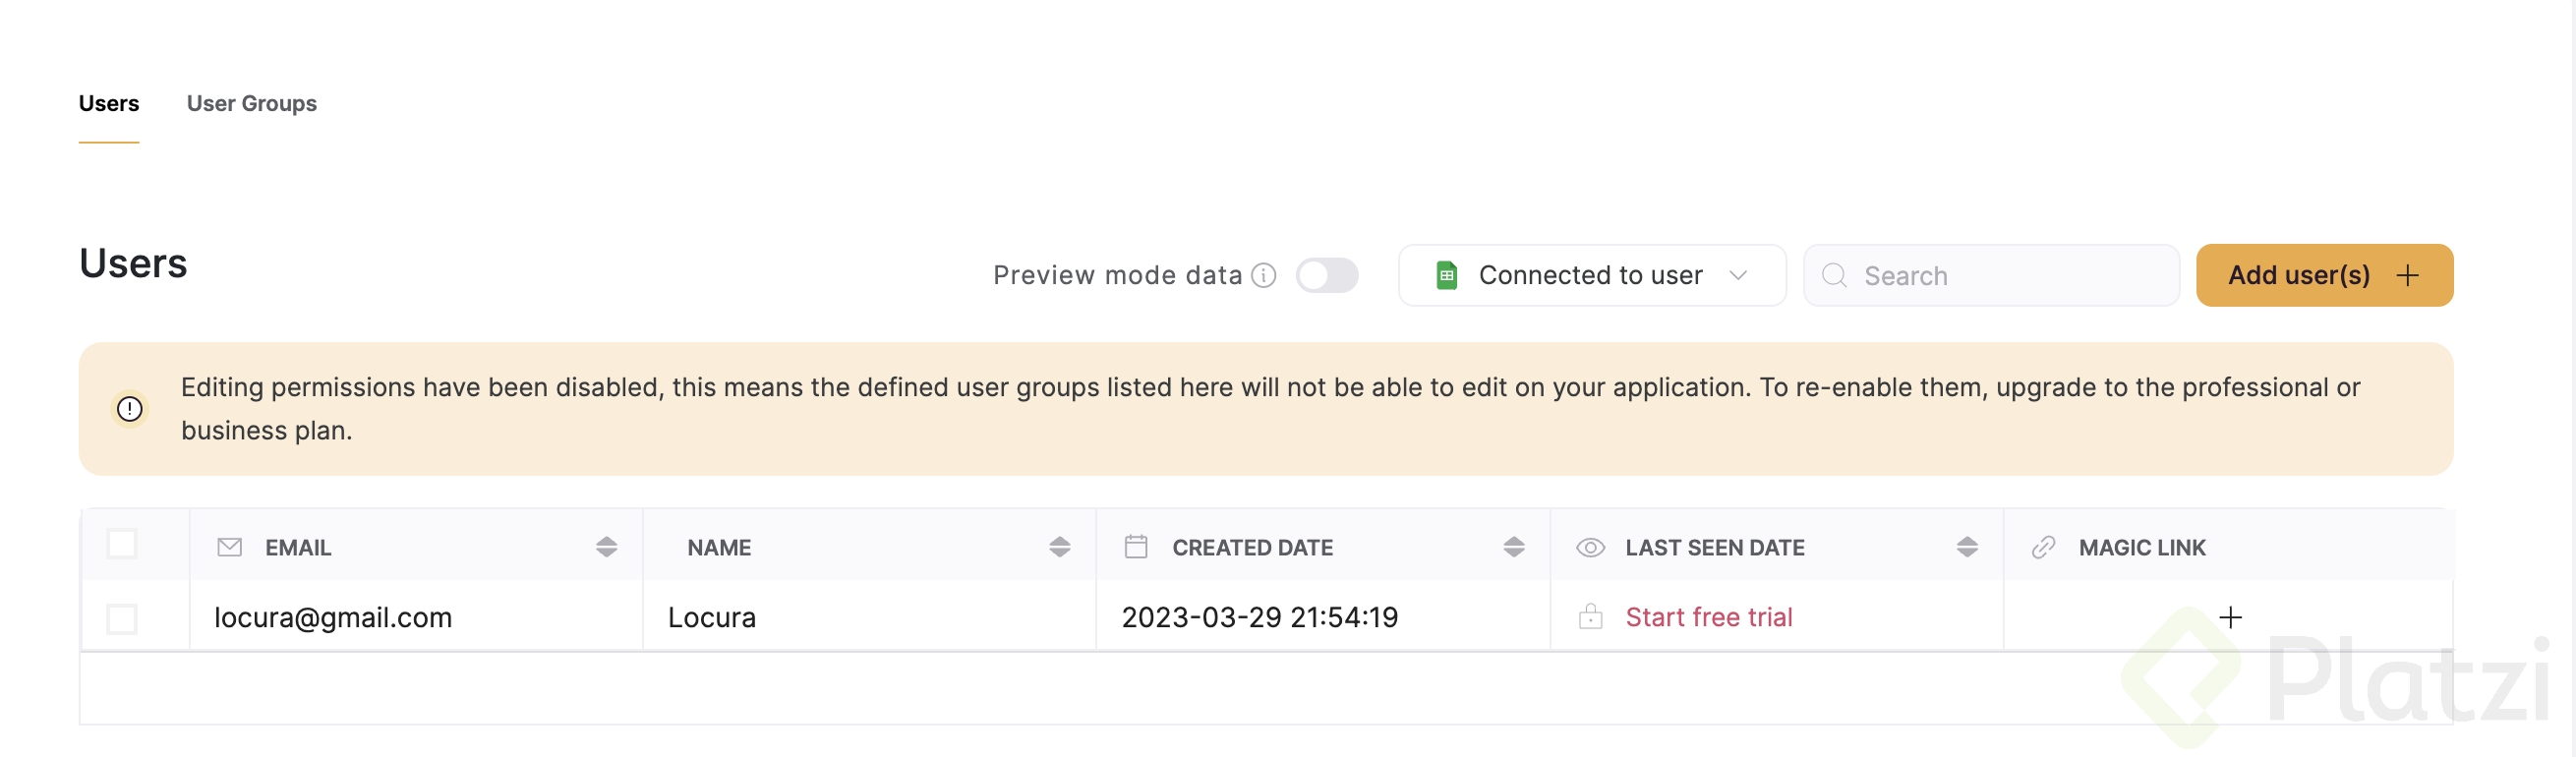Add a magic link for Locura with the plus icon
Viewport: 2576px width, 757px height.
(2230, 617)
